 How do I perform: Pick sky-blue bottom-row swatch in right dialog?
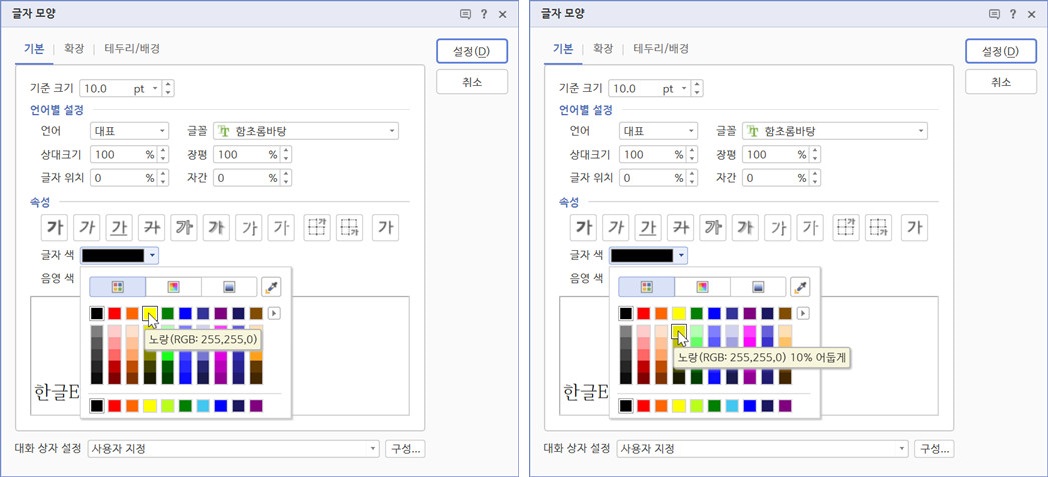tap(733, 406)
